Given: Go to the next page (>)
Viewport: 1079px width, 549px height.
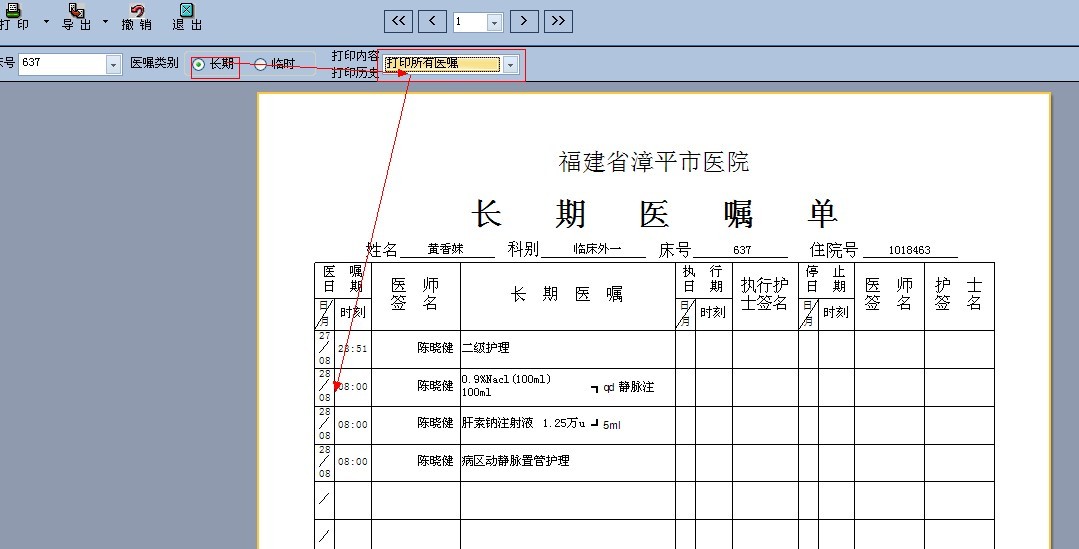Looking at the screenshot, I should (524, 21).
